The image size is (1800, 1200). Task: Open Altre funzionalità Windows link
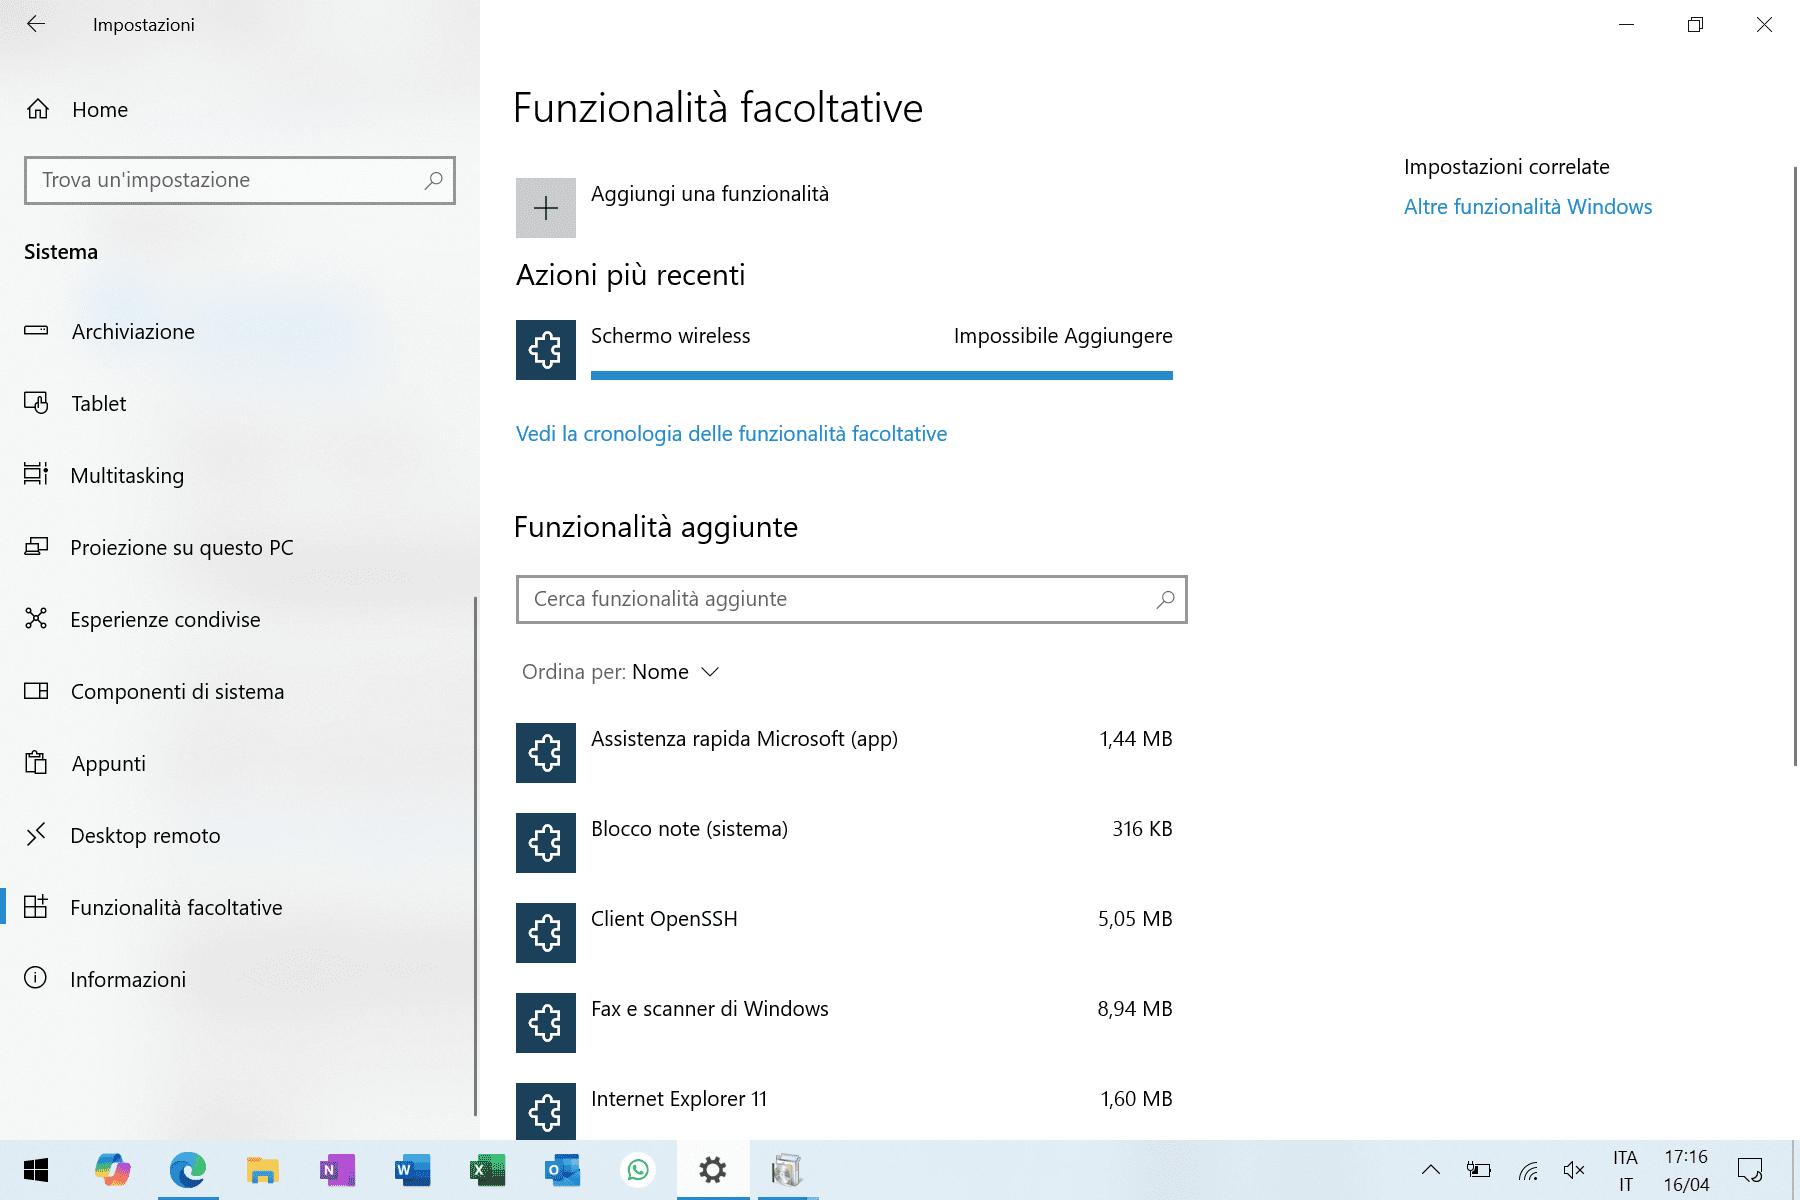[x=1527, y=206]
